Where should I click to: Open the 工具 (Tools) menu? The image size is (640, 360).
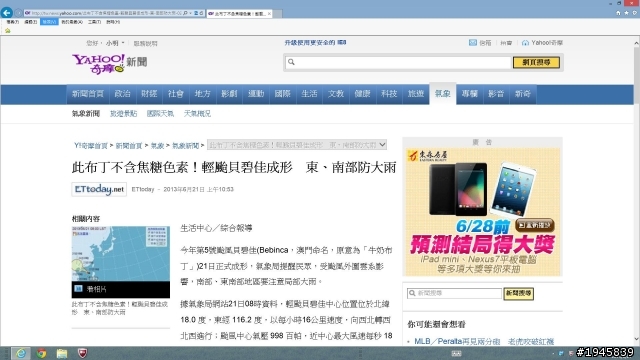pyautogui.click(x=94, y=22)
